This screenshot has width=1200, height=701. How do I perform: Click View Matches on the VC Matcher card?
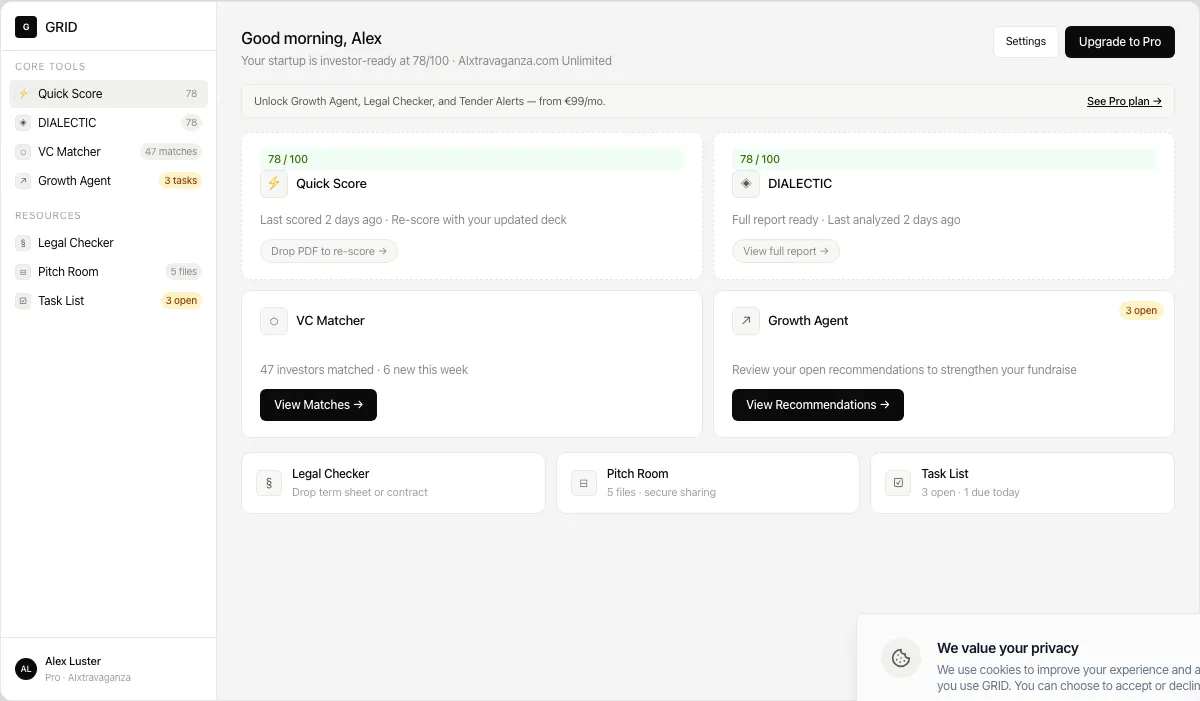click(318, 404)
